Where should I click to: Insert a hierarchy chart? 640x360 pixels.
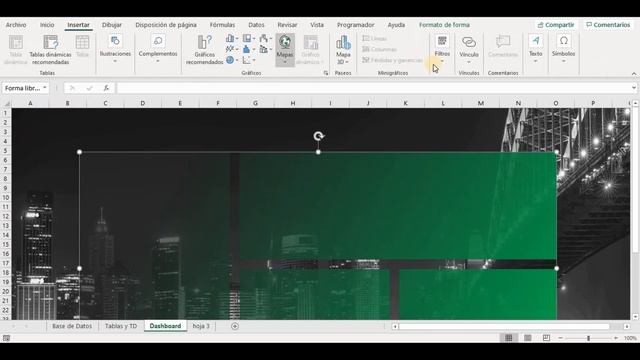(x=247, y=38)
